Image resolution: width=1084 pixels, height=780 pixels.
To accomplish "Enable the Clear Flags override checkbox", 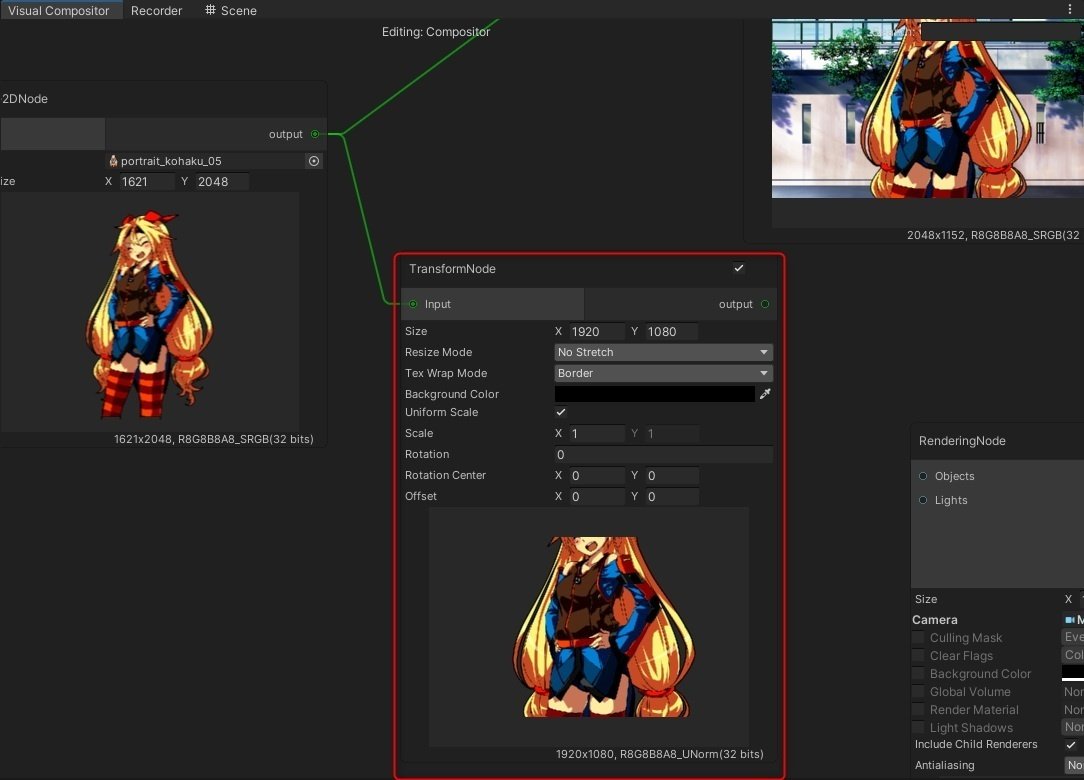I will click(x=918, y=656).
